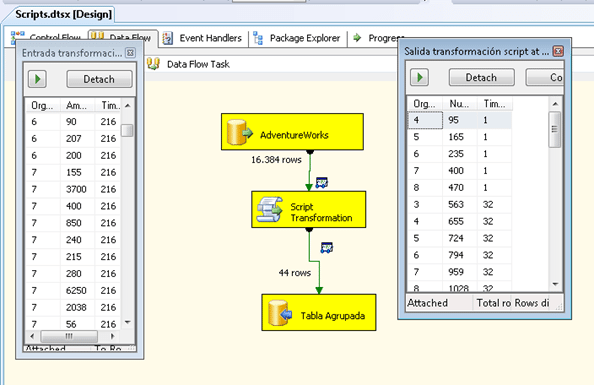Select cell 207 in Entrada viewer
The height and width of the screenshot is (385, 594).
tap(77, 139)
